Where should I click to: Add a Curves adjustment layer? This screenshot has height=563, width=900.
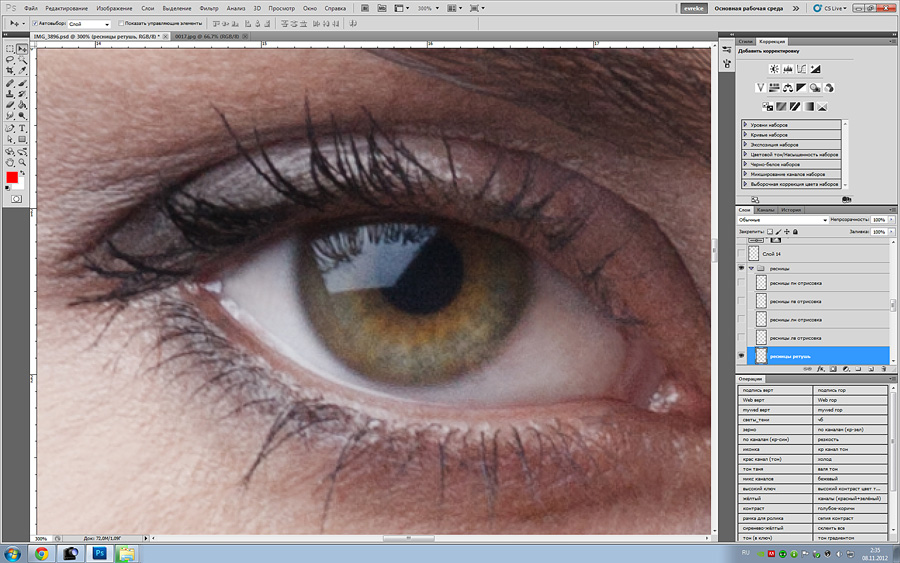(x=801, y=69)
